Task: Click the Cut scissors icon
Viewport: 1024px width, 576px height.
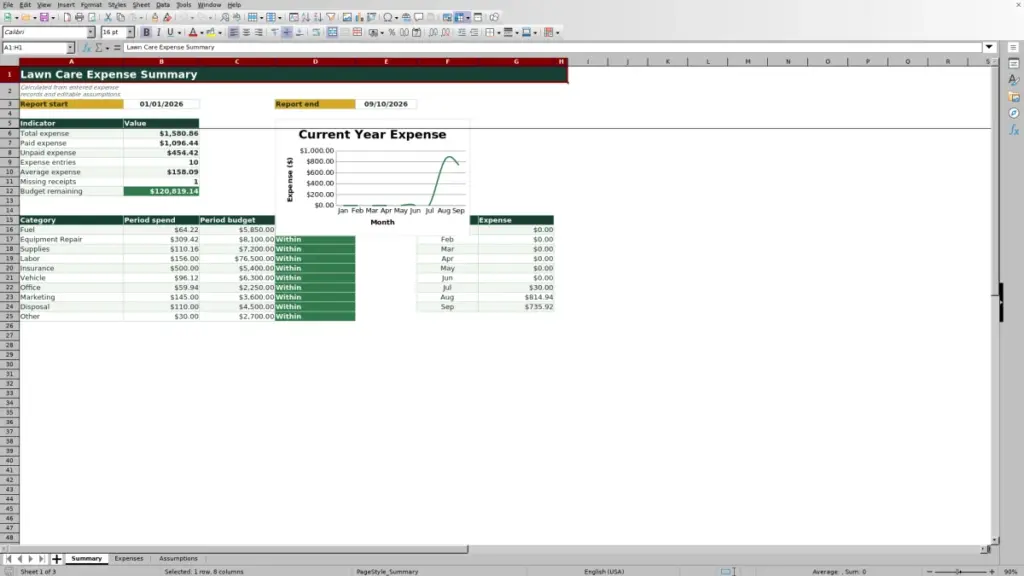Action: [108, 18]
